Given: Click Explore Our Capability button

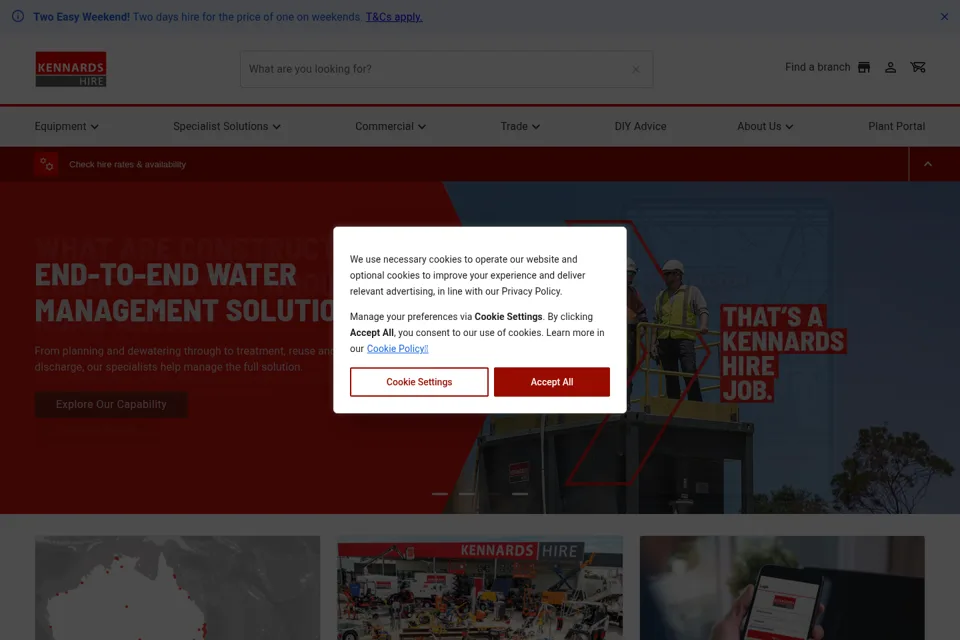Looking at the screenshot, I should [x=111, y=404].
